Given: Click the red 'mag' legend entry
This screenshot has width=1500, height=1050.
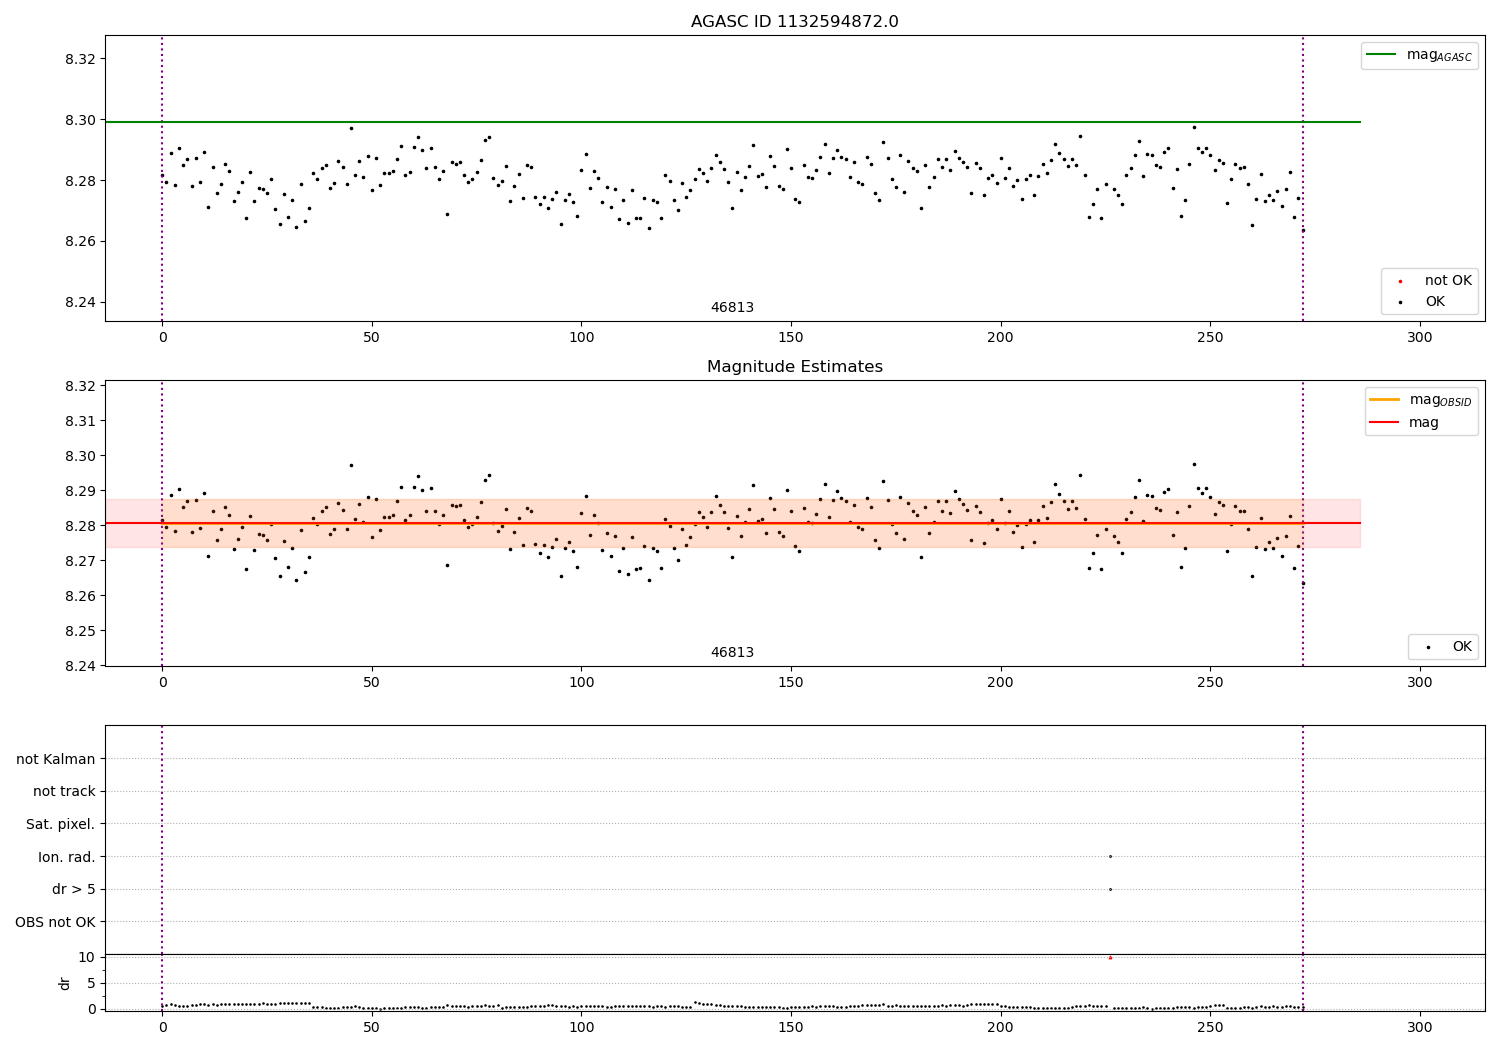Looking at the screenshot, I should pos(1404,423).
